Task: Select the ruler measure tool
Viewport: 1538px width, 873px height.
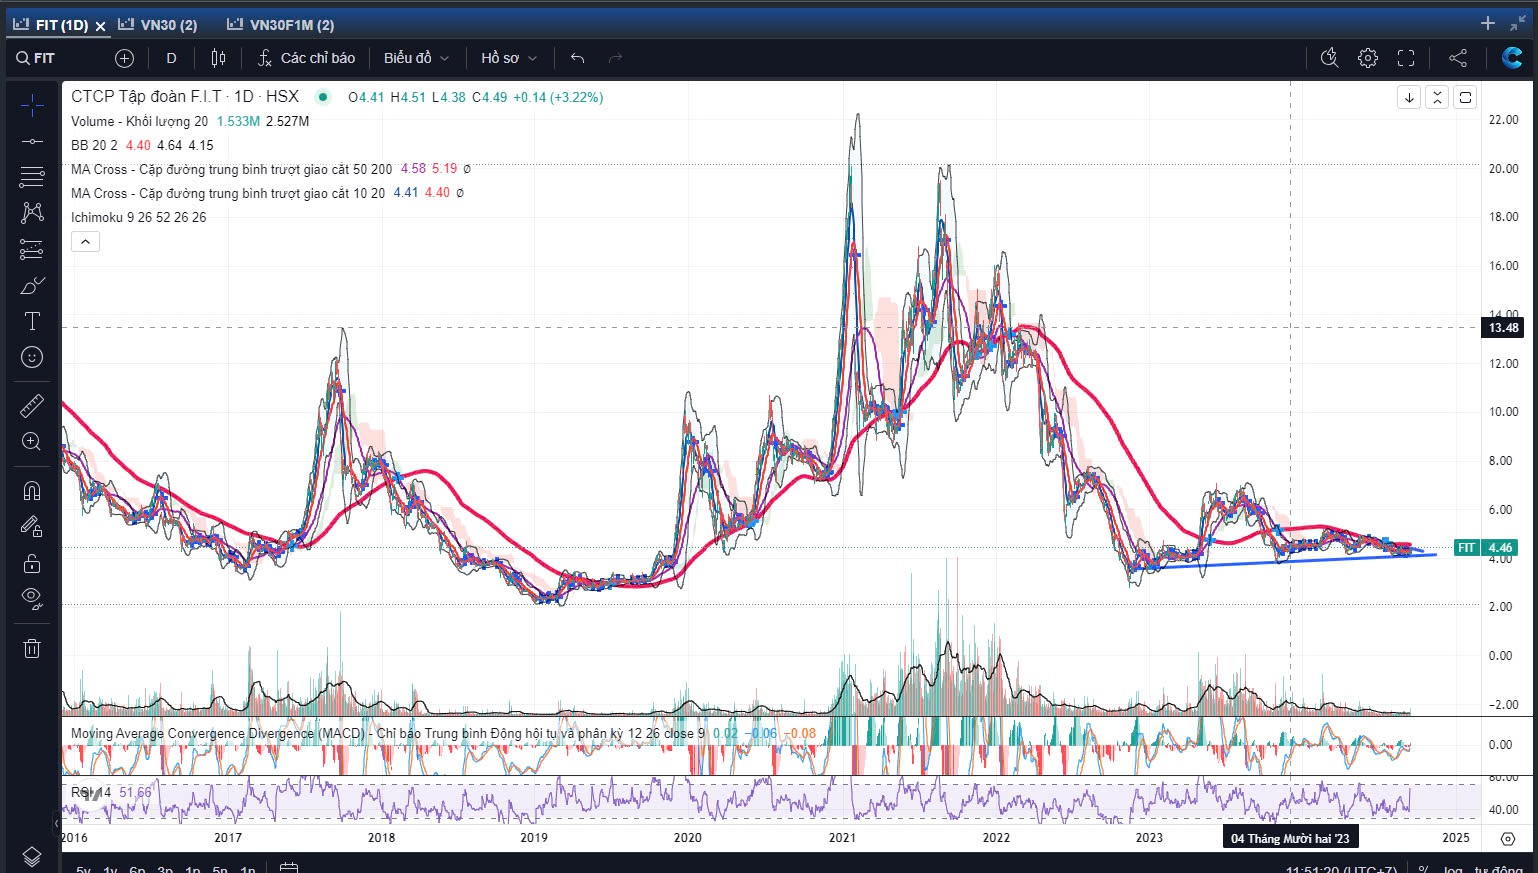Action: click(x=32, y=405)
